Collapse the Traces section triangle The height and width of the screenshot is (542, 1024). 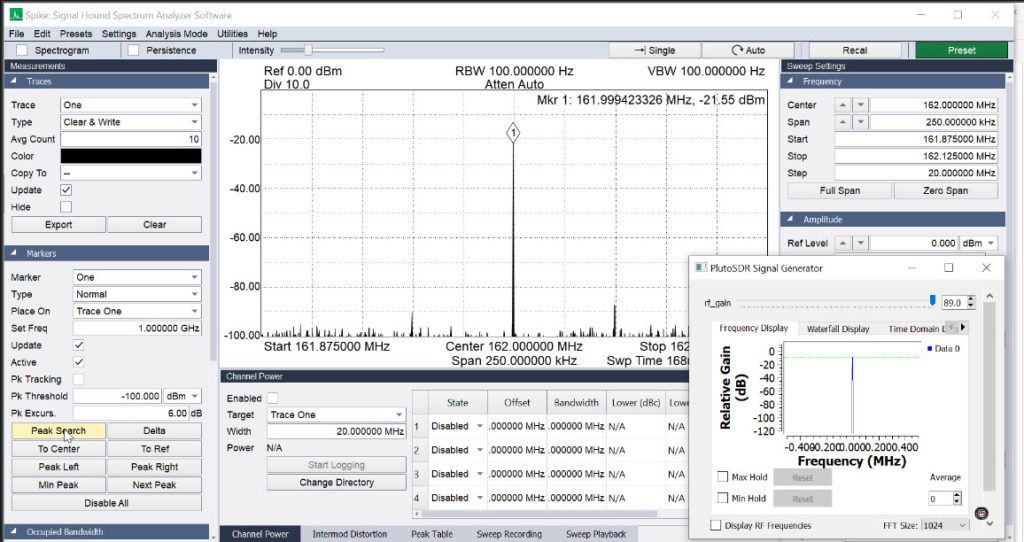coord(14,81)
